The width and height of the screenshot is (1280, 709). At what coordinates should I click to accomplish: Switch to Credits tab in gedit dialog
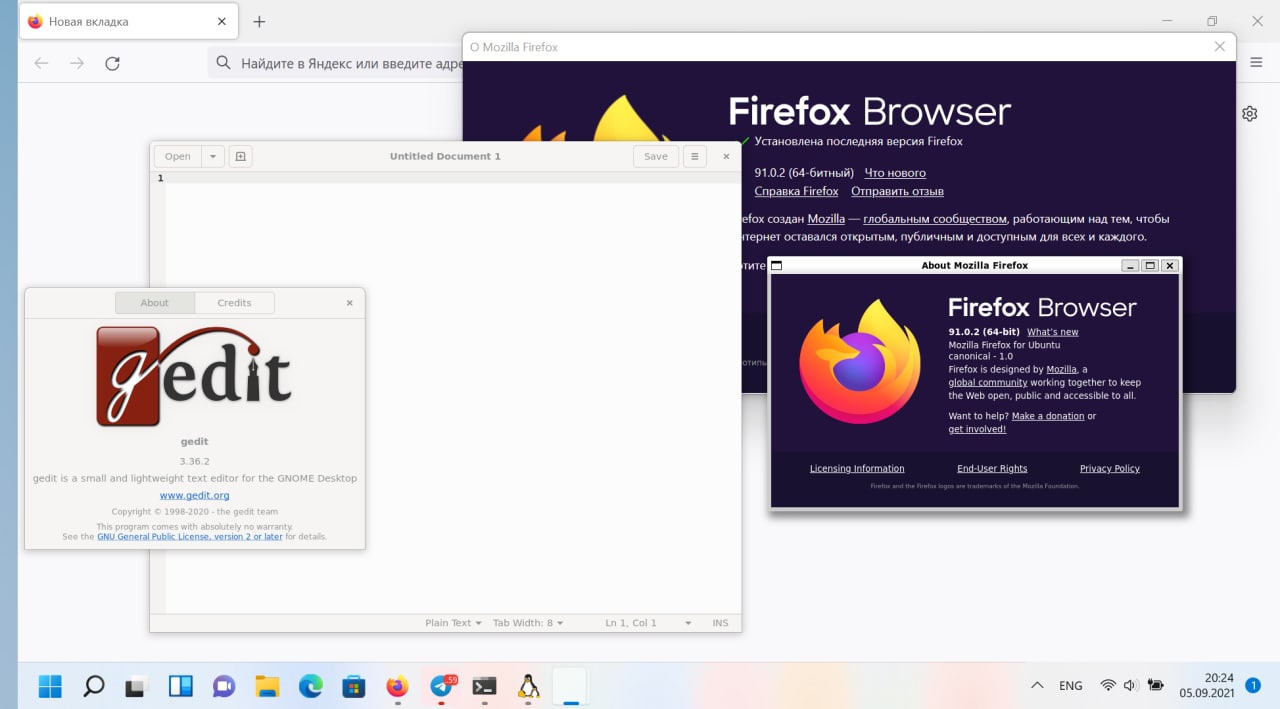[x=234, y=303]
